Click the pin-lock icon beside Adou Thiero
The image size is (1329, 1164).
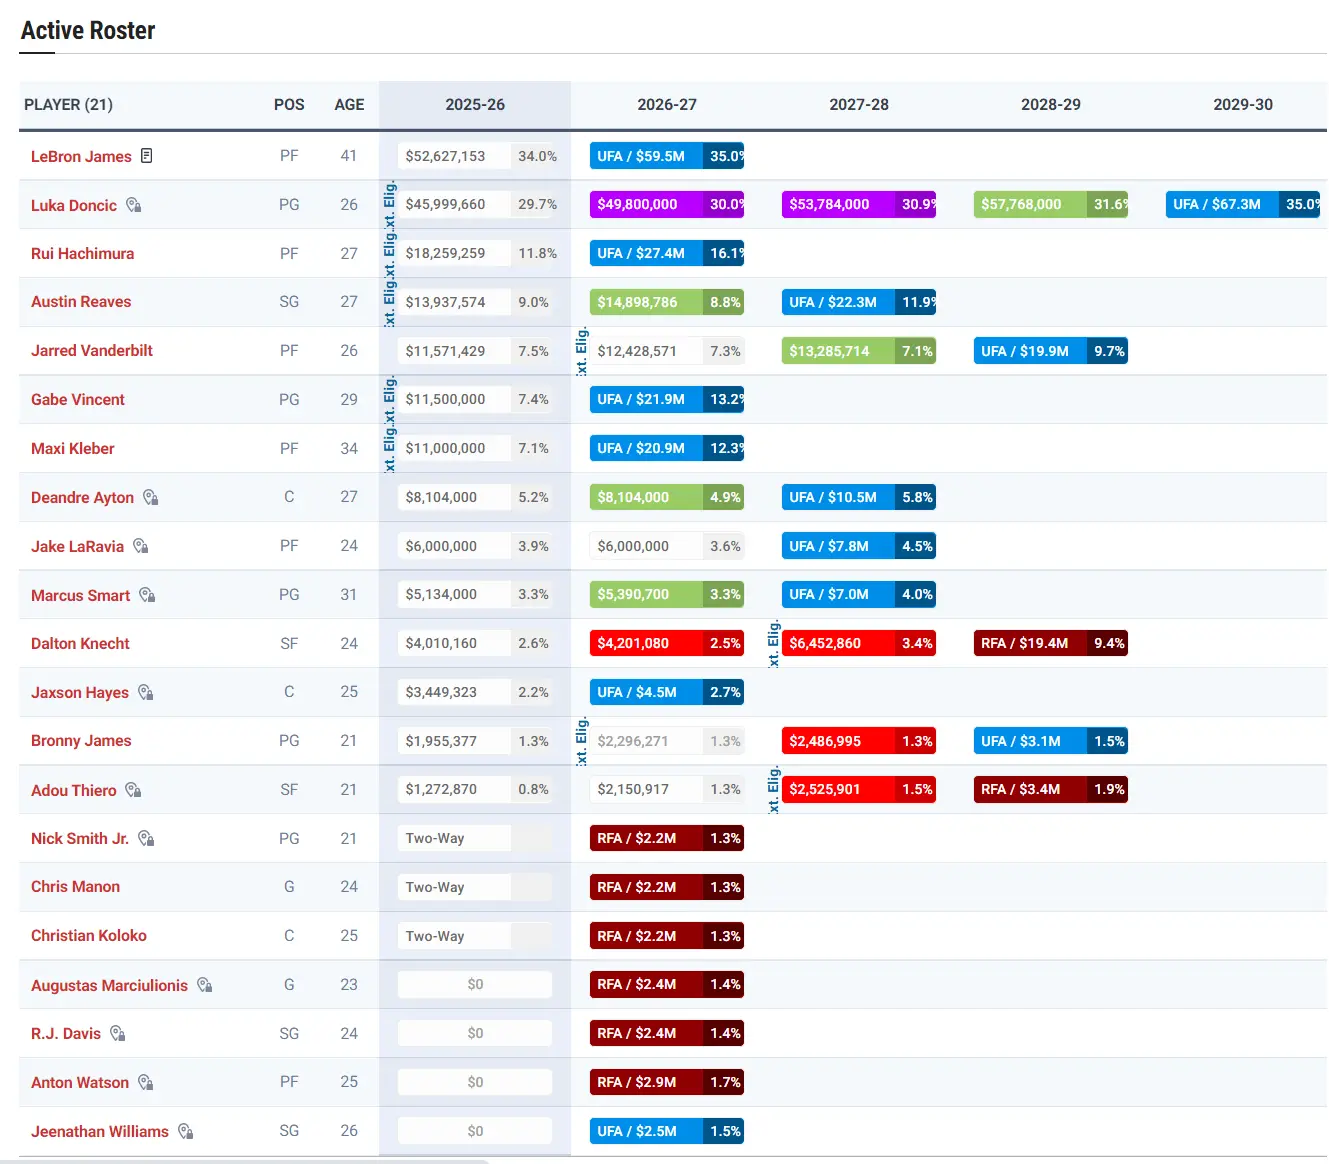[133, 790]
